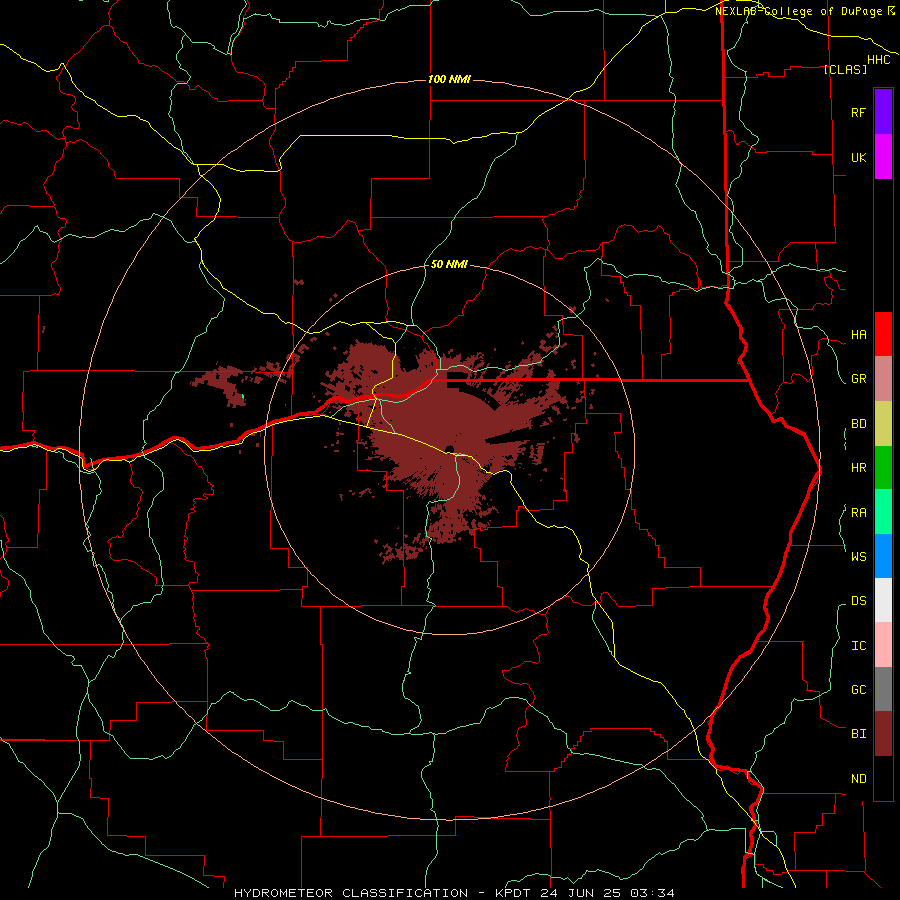Pick the HR green legend swatch

pyautogui.click(x=883, y=467)
